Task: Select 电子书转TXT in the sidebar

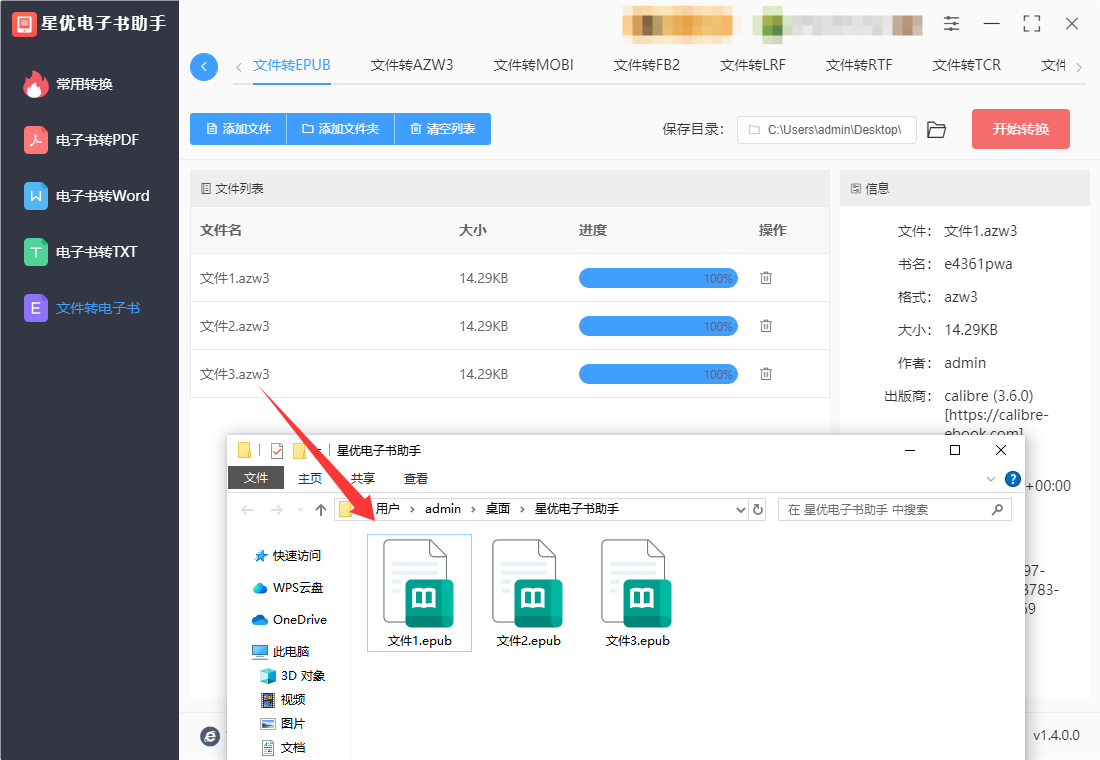Action: [81, 252]
